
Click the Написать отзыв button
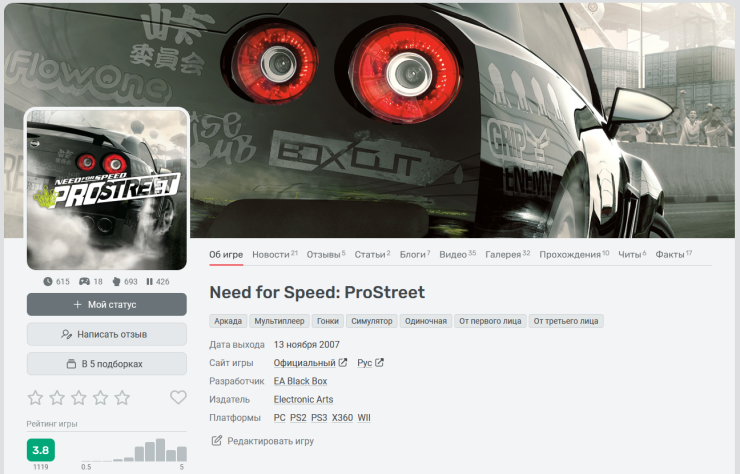tap(107, 334)
